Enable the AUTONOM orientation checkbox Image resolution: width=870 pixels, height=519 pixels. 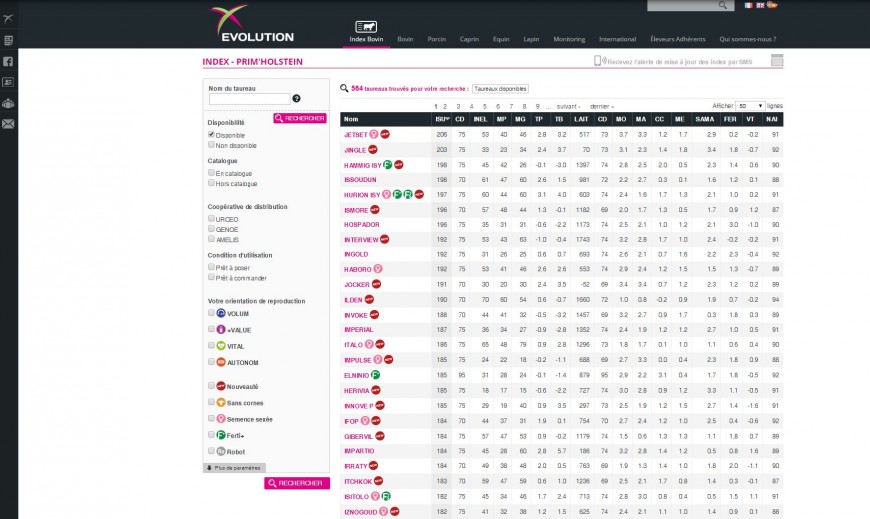click(x=211, y=362)
